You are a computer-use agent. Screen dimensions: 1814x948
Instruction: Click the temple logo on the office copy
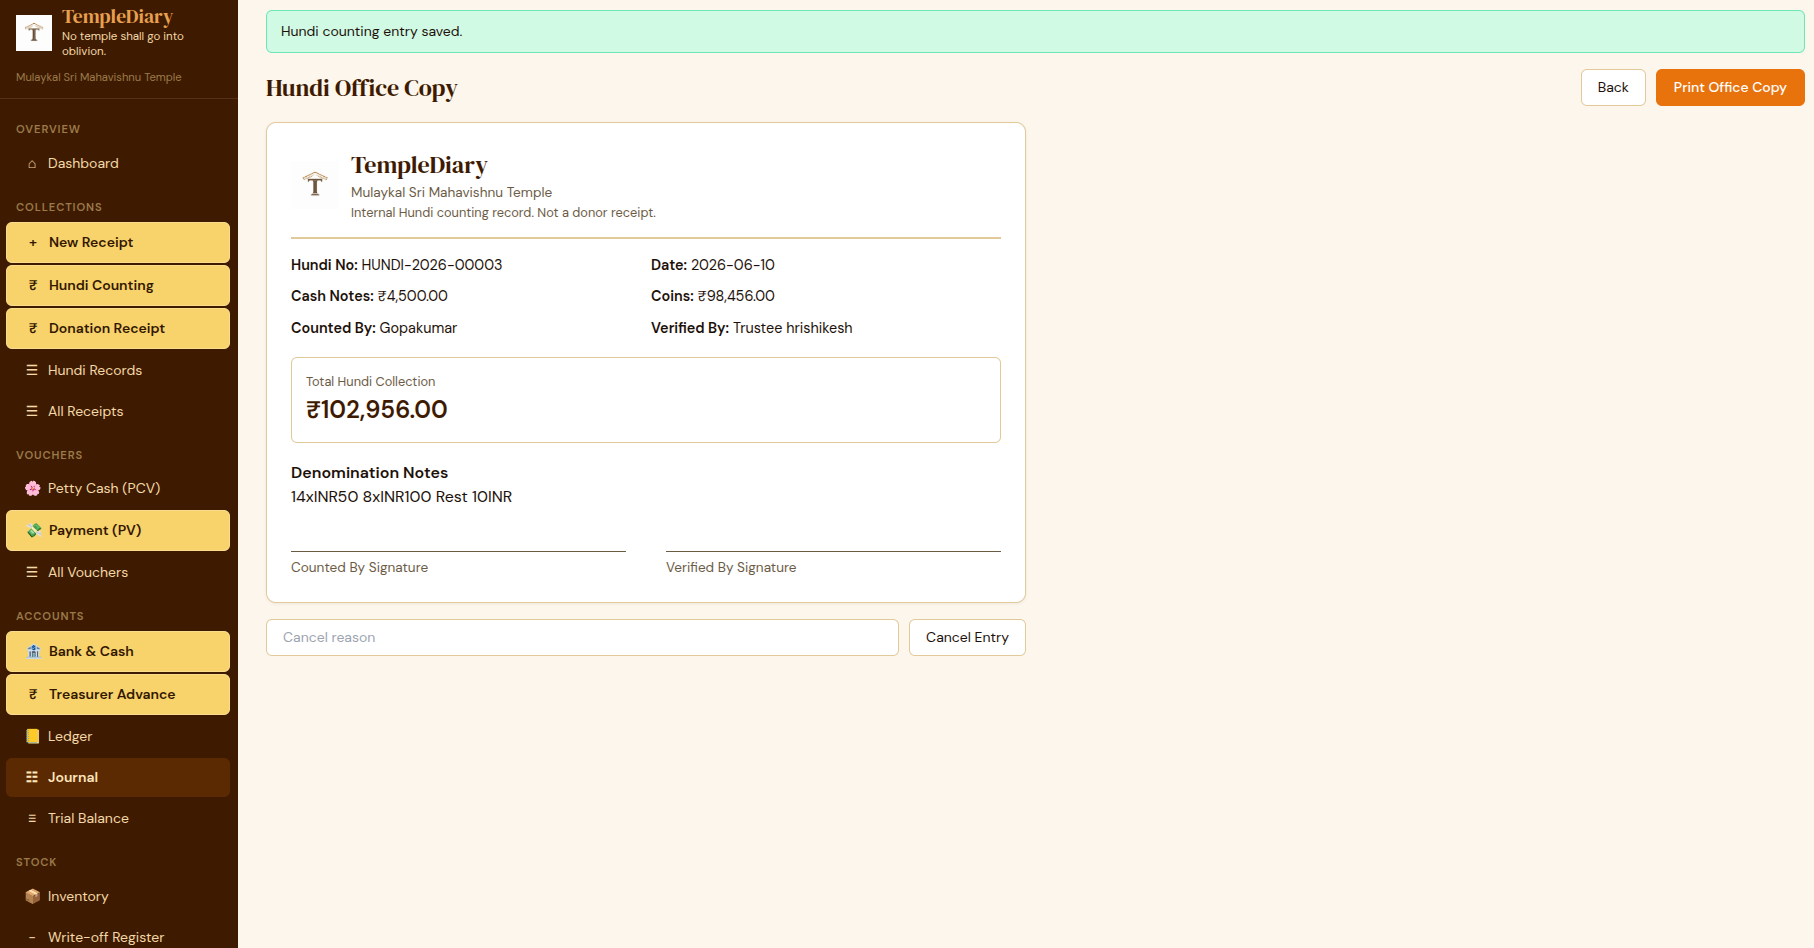315,184
